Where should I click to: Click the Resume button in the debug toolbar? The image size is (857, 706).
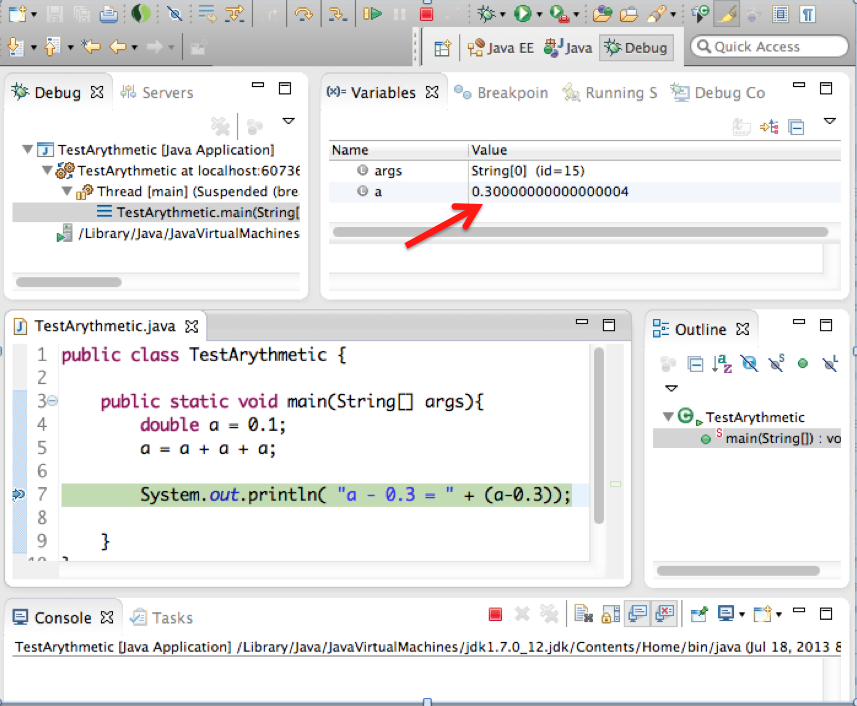point(372,14)
